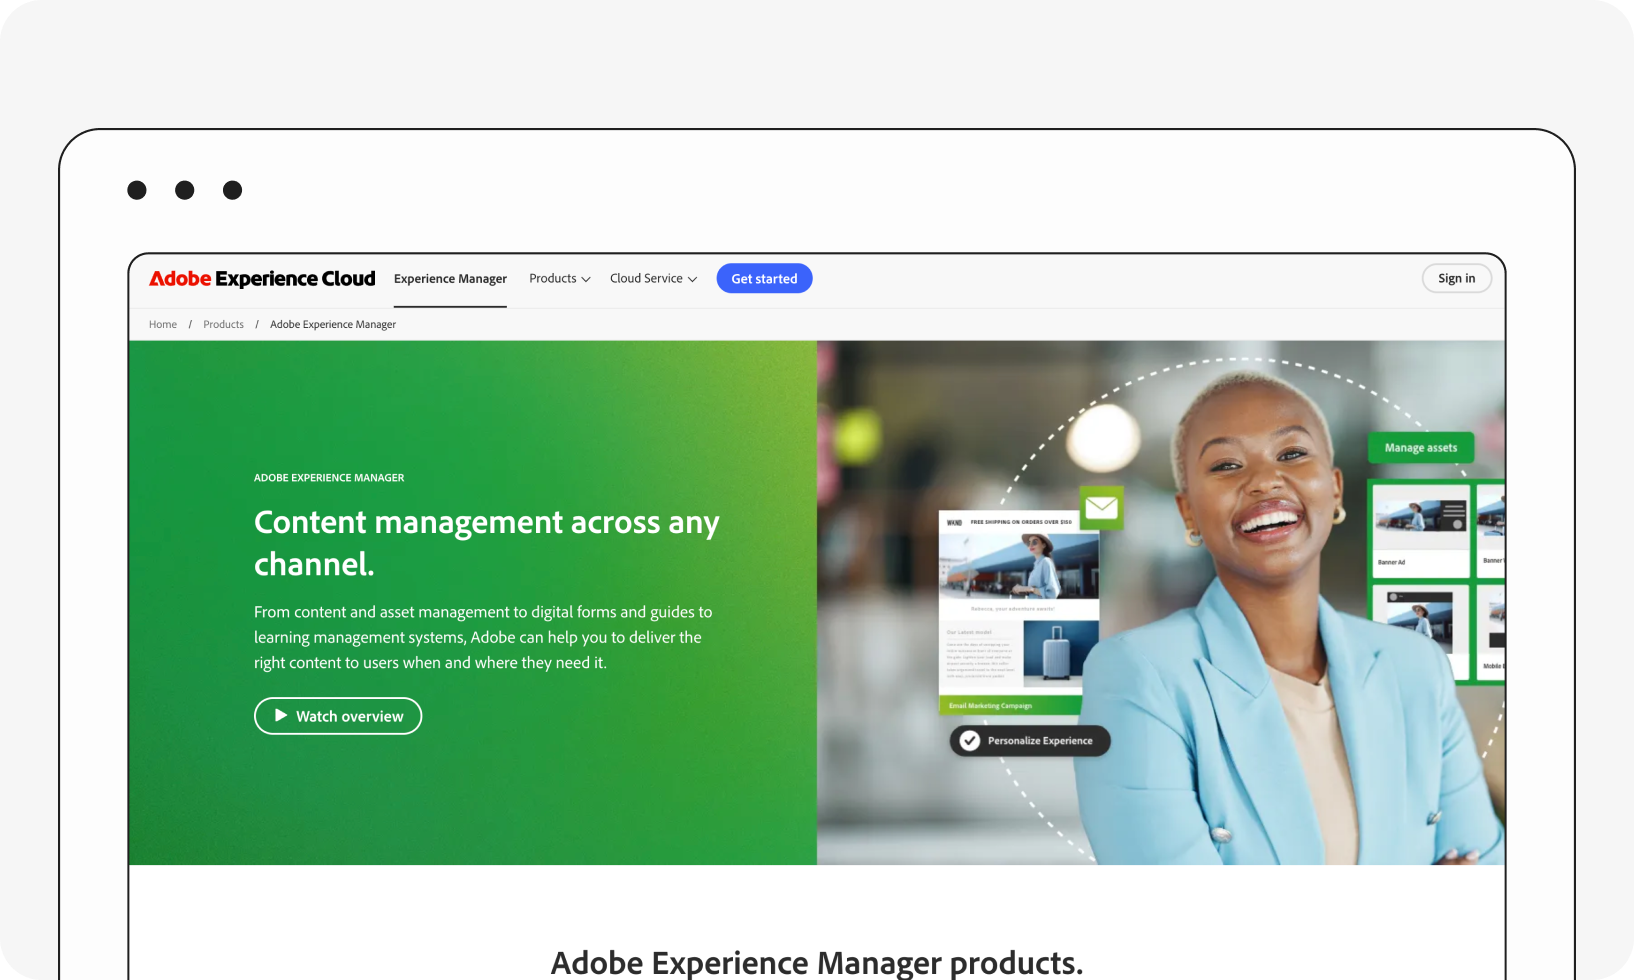Click the Adobe Experience Cloud logo
Screen dimensions: 1634x980
click(262, 279)
